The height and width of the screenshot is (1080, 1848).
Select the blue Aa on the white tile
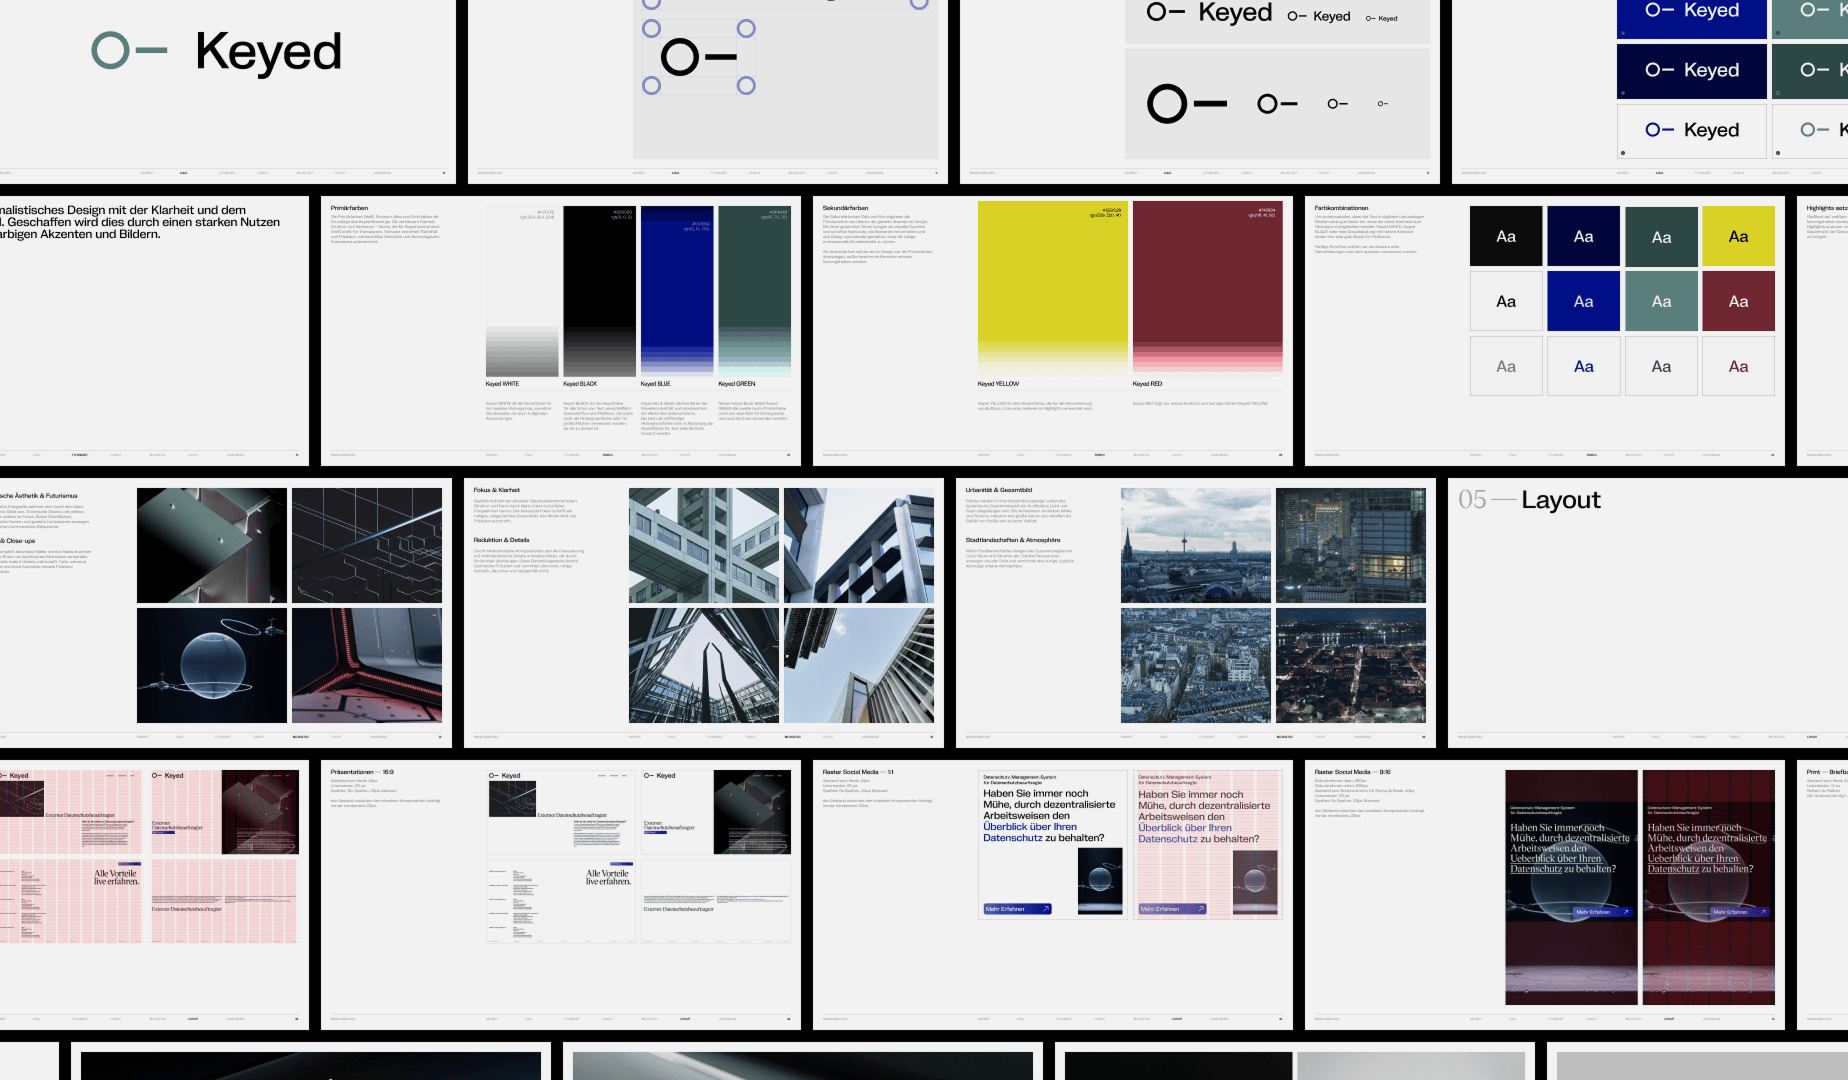(1583, 367)
